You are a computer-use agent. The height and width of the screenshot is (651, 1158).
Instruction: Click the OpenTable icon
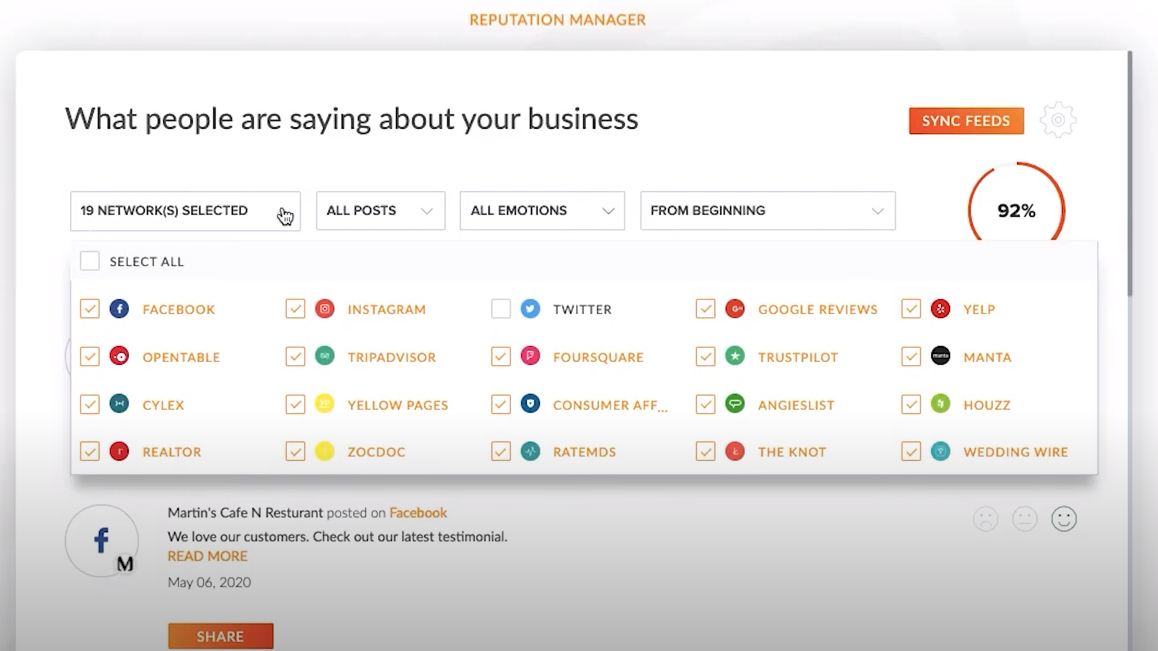[119, 356]
